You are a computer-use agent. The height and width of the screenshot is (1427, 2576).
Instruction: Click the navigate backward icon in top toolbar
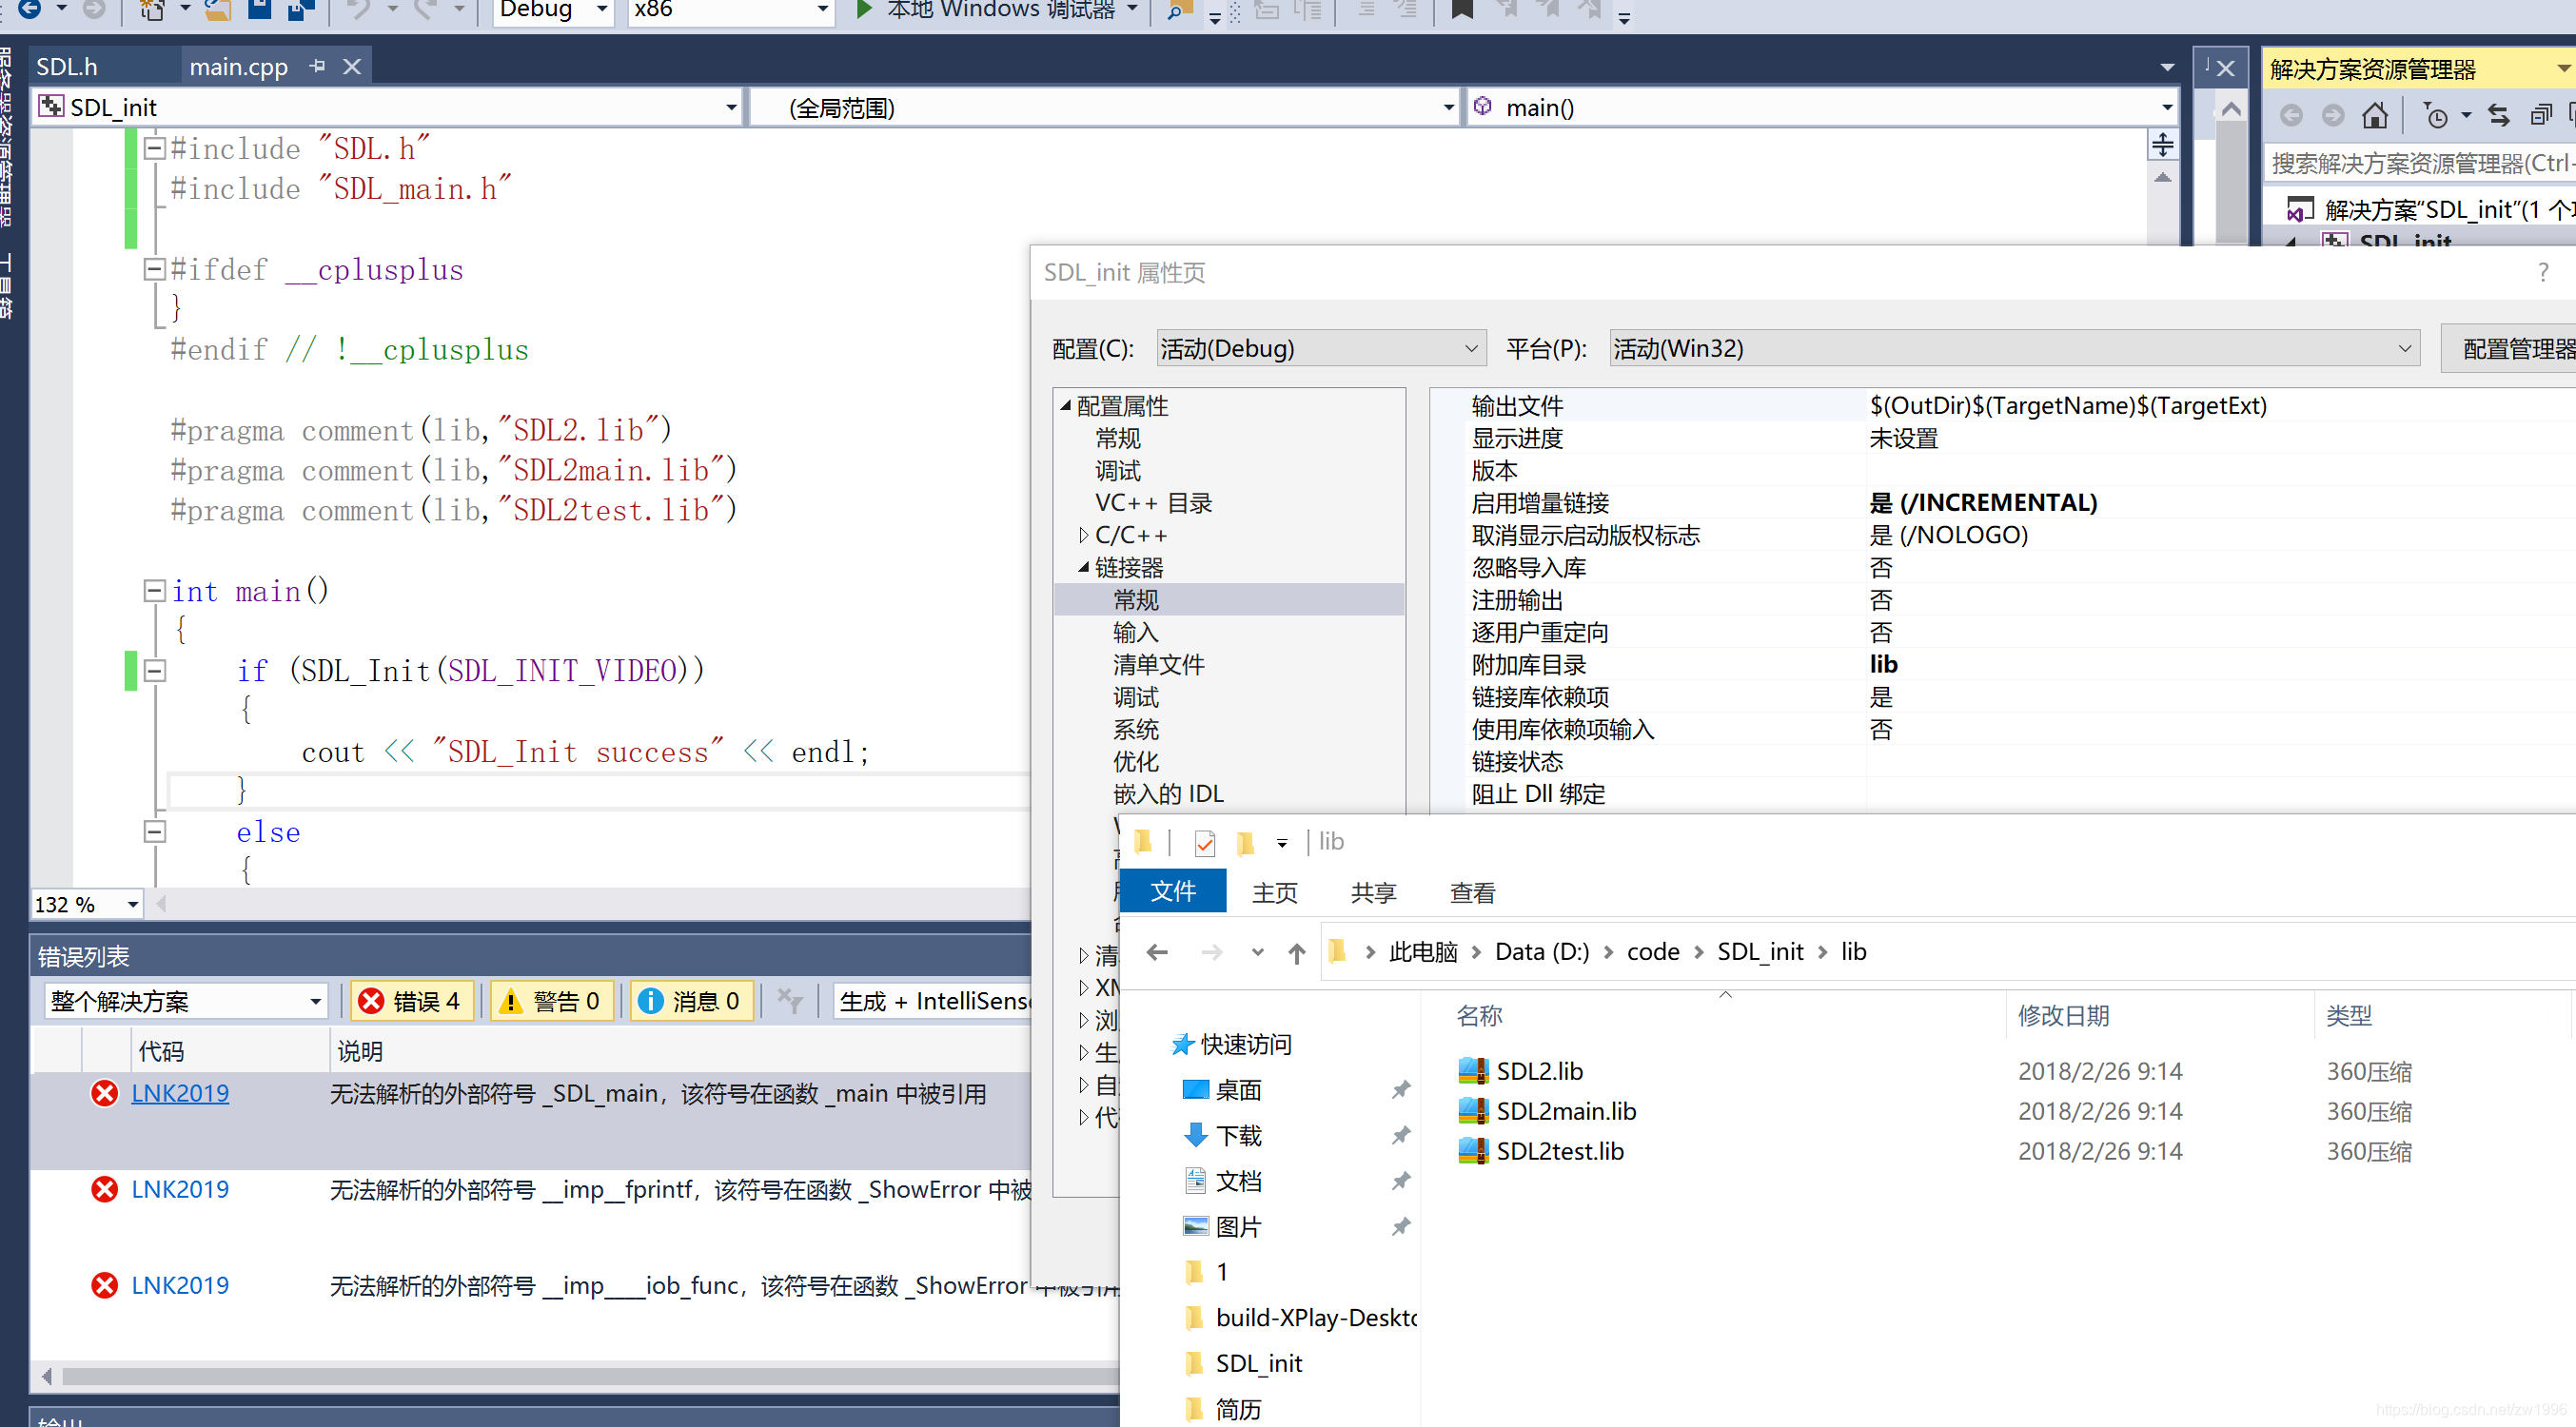pyautogui.click(x=30, y=10)
